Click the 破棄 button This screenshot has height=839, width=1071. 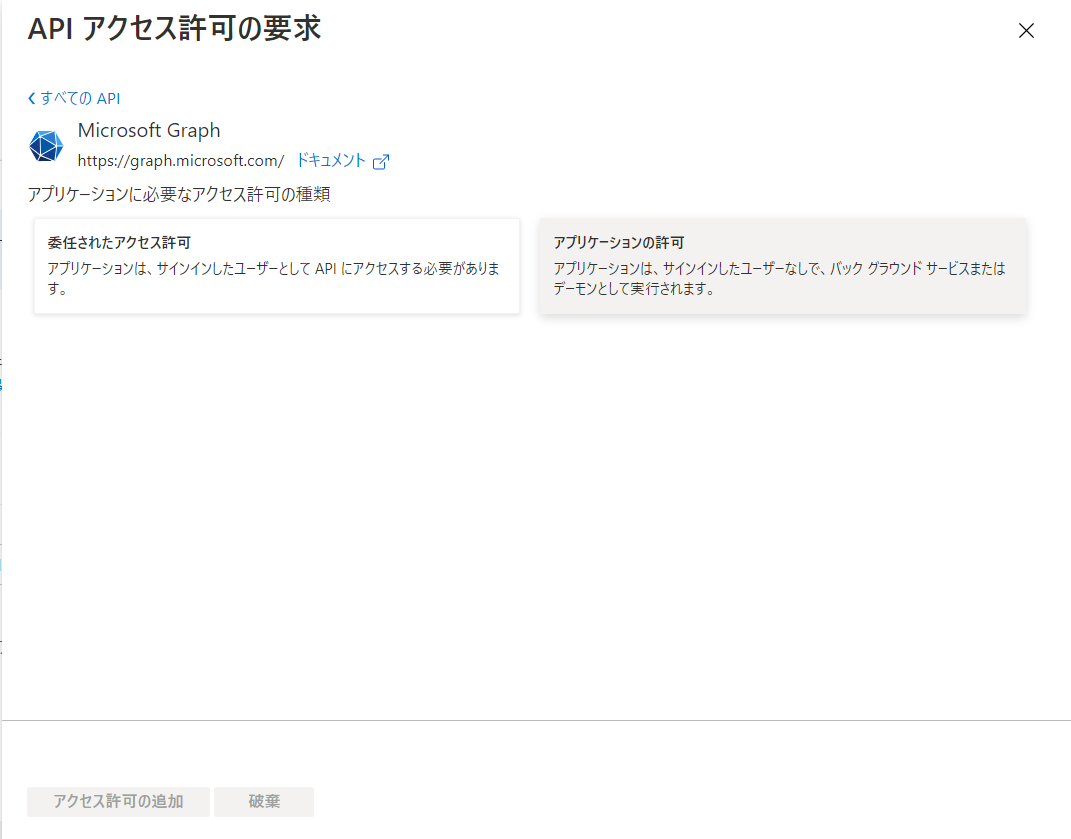pos(264,801)
